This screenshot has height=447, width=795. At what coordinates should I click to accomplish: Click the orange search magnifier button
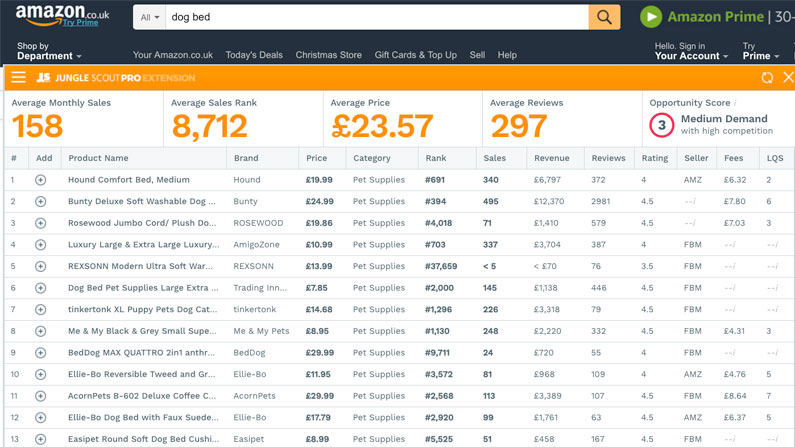tap(604, 17)
